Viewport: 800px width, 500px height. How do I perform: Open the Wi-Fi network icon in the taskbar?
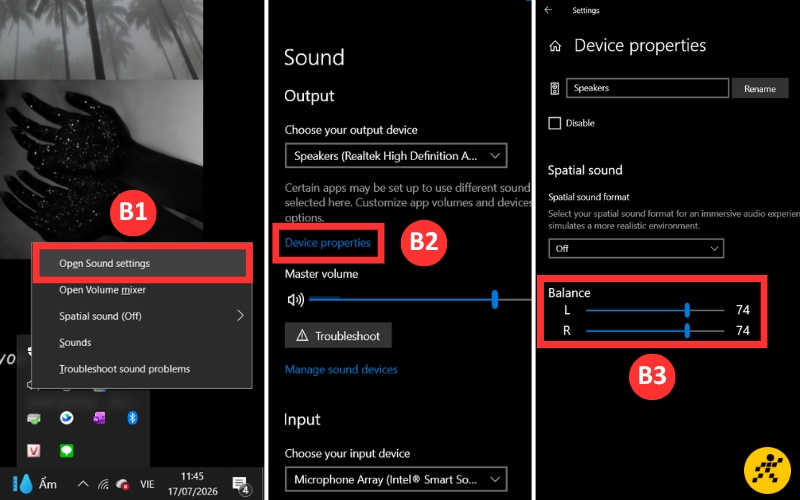tap(103, 484)
